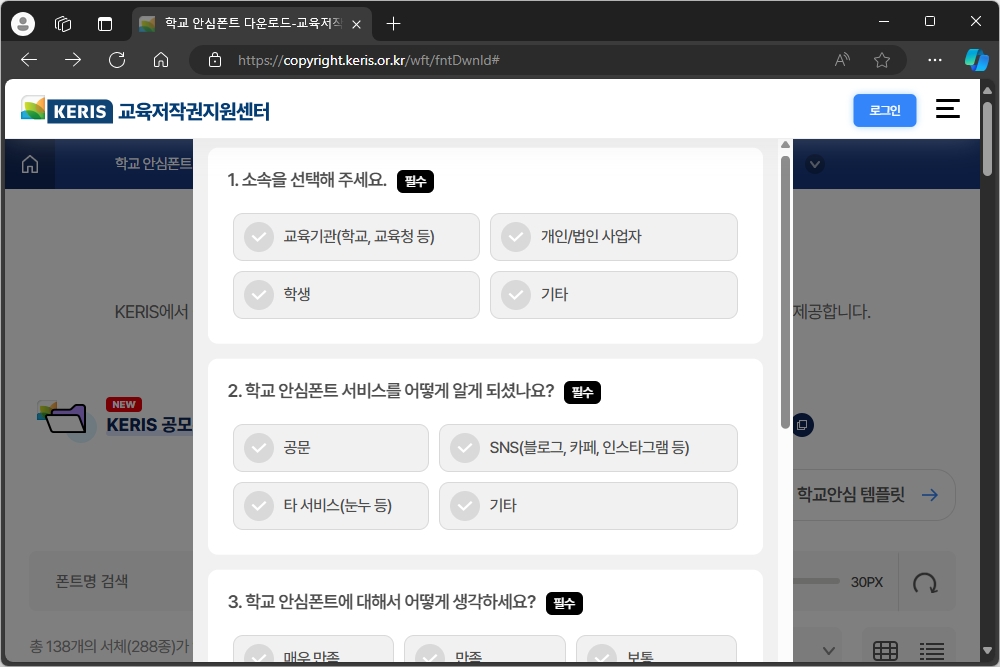Refresh the current page
1000x667 pixels.
pos(117,60)
